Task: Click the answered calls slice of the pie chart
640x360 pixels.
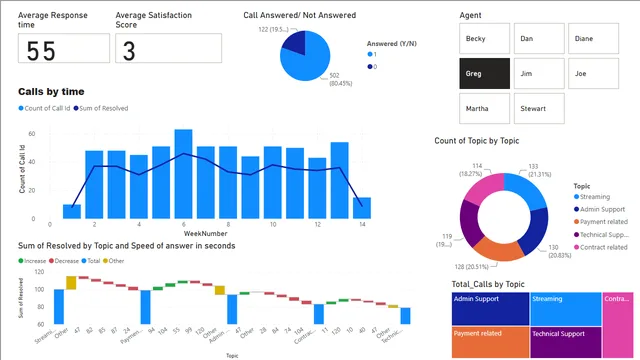Action: (x=308, y=63)
